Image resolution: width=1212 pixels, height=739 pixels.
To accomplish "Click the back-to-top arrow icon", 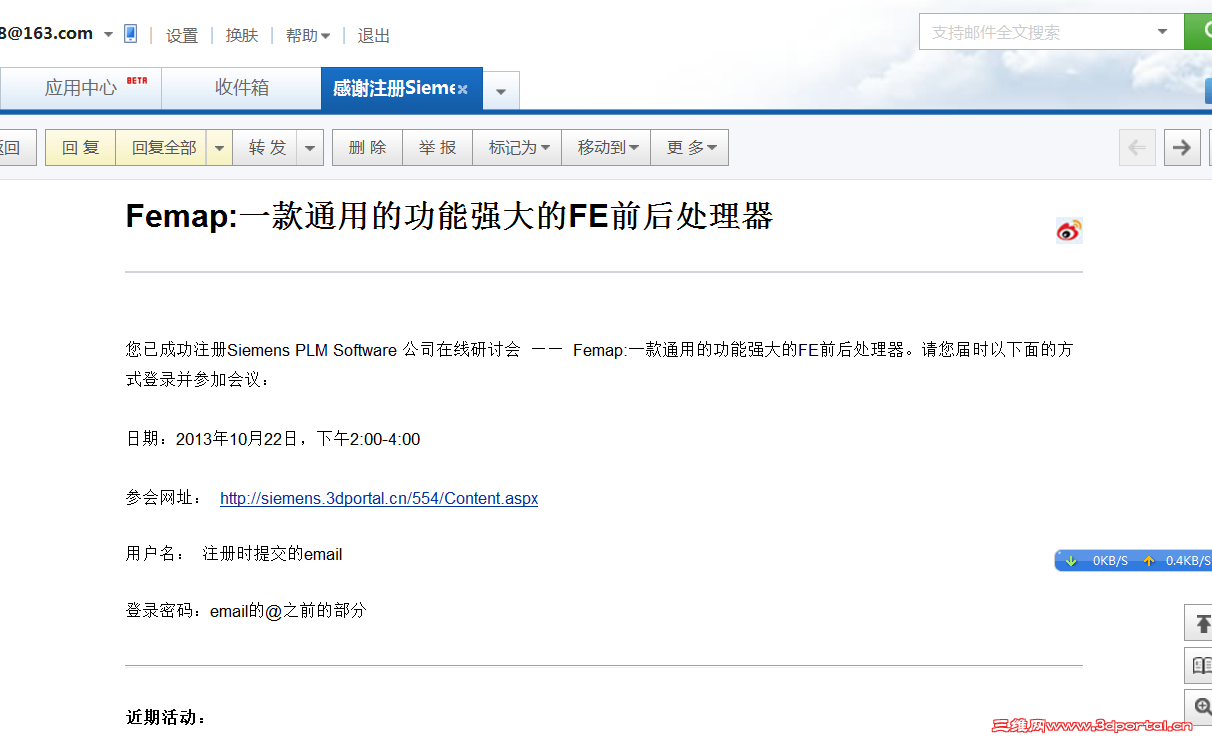I will pyautogui.click(x=1200, y=623).
